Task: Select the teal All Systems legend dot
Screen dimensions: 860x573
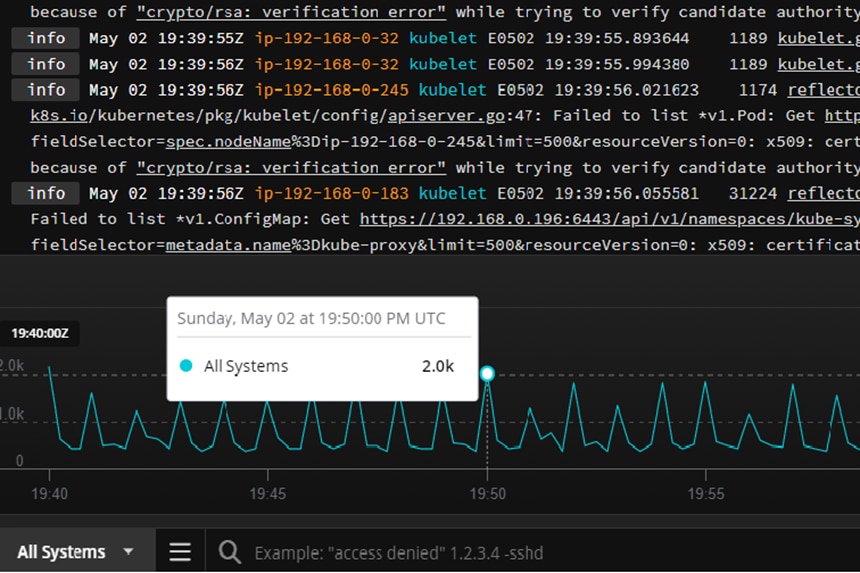Action: pos(186,366)
